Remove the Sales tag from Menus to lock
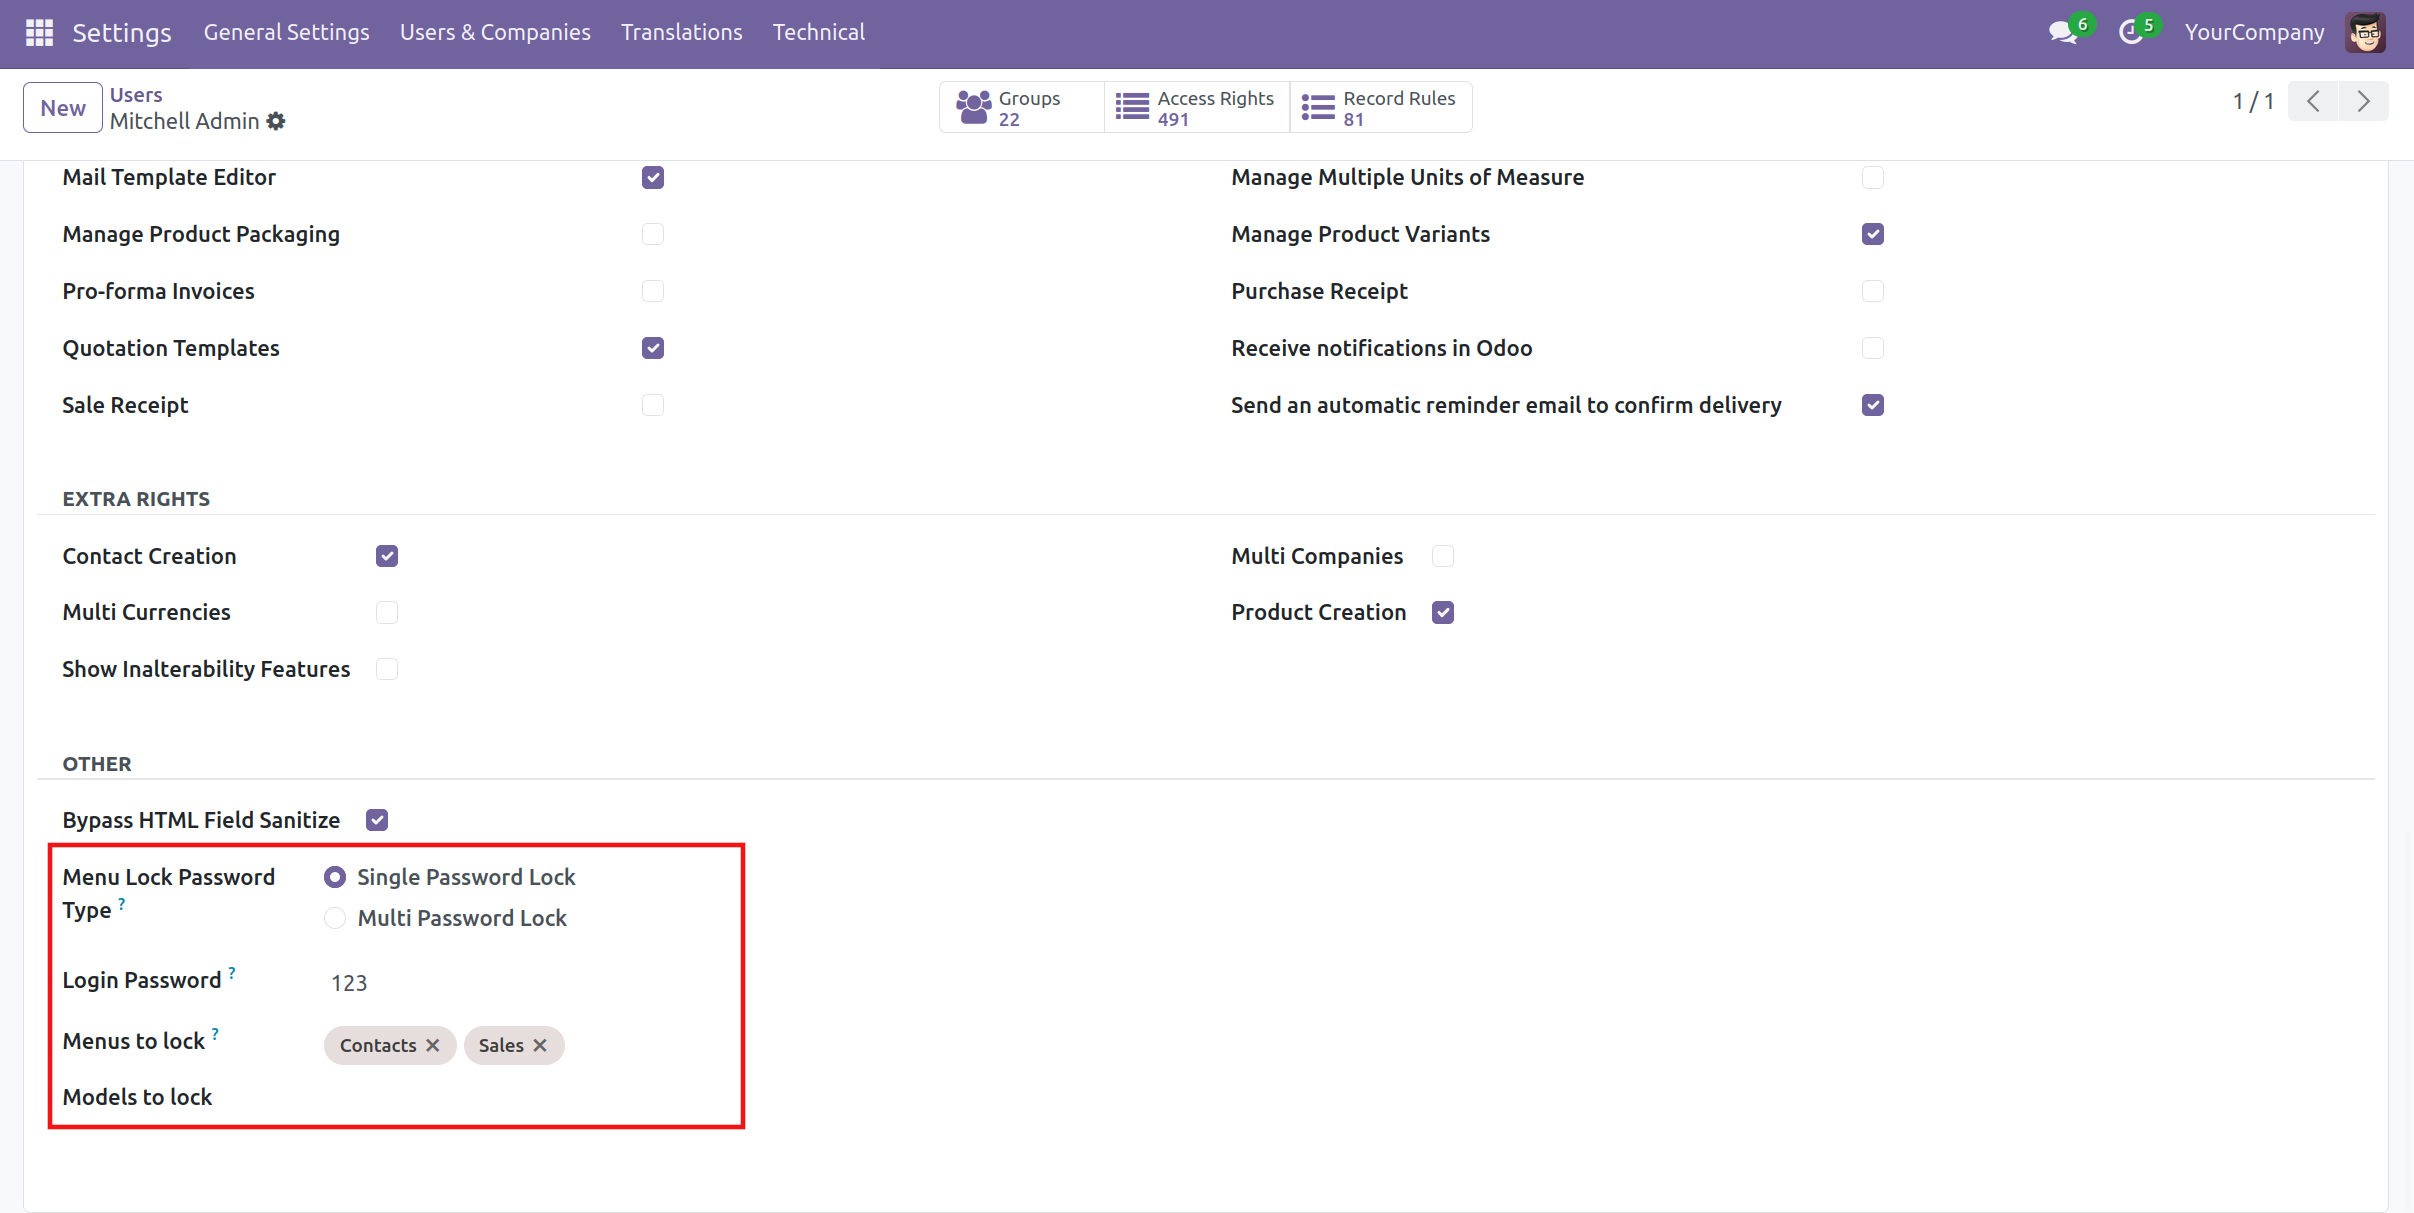 click(x=540, y=1045)
